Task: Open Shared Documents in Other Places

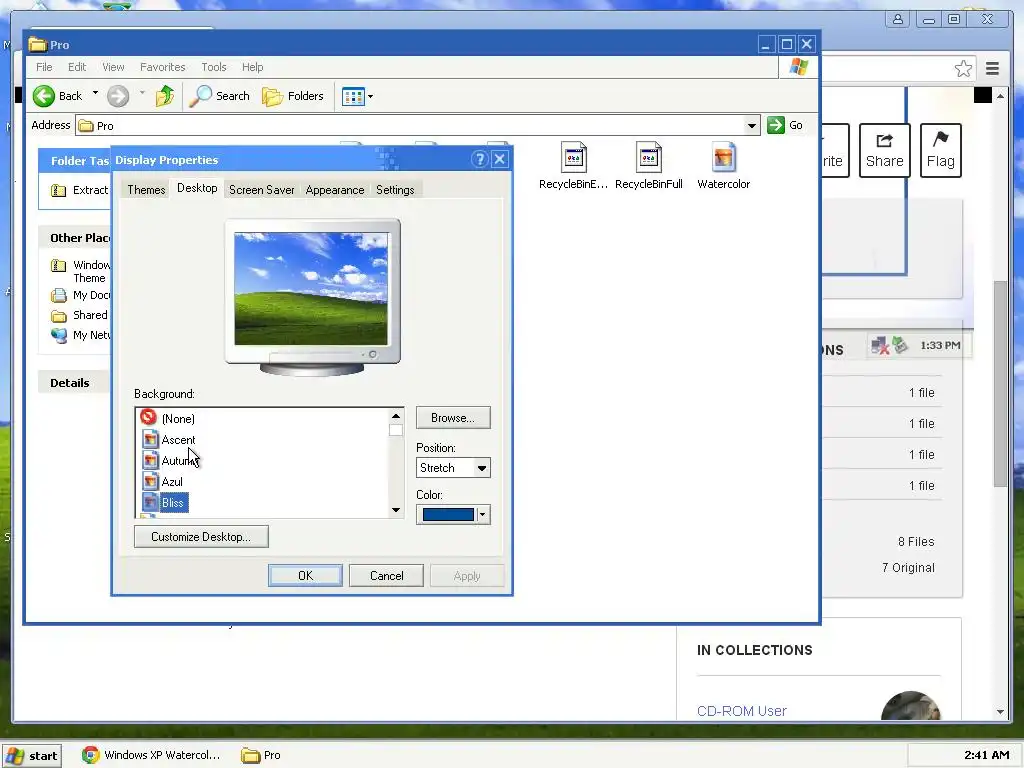Action: click(x=80, y=315)
